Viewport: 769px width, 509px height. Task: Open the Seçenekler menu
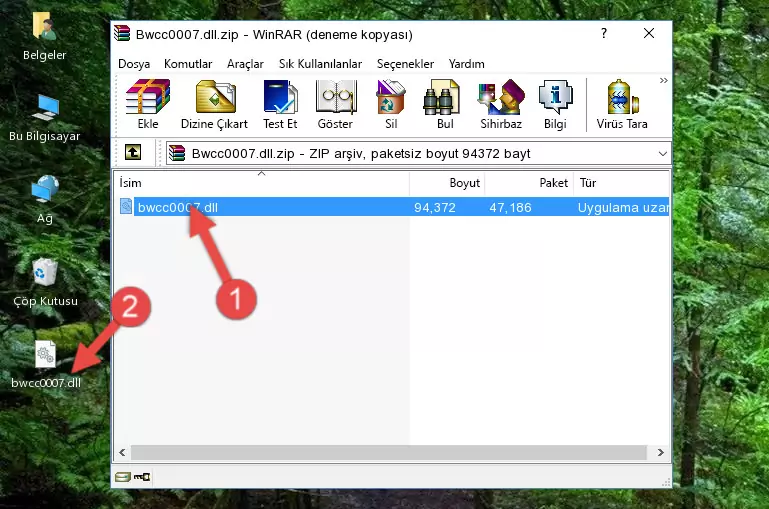tap(405, 64)
